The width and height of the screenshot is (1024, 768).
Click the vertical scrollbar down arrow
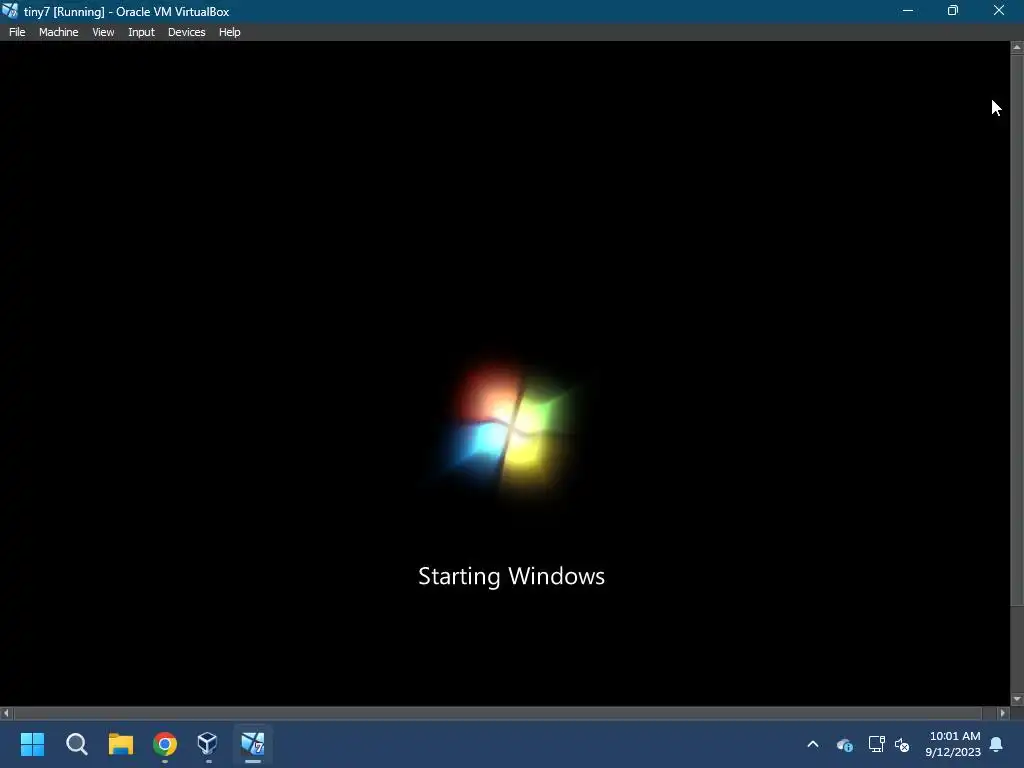coord(1017,699)
